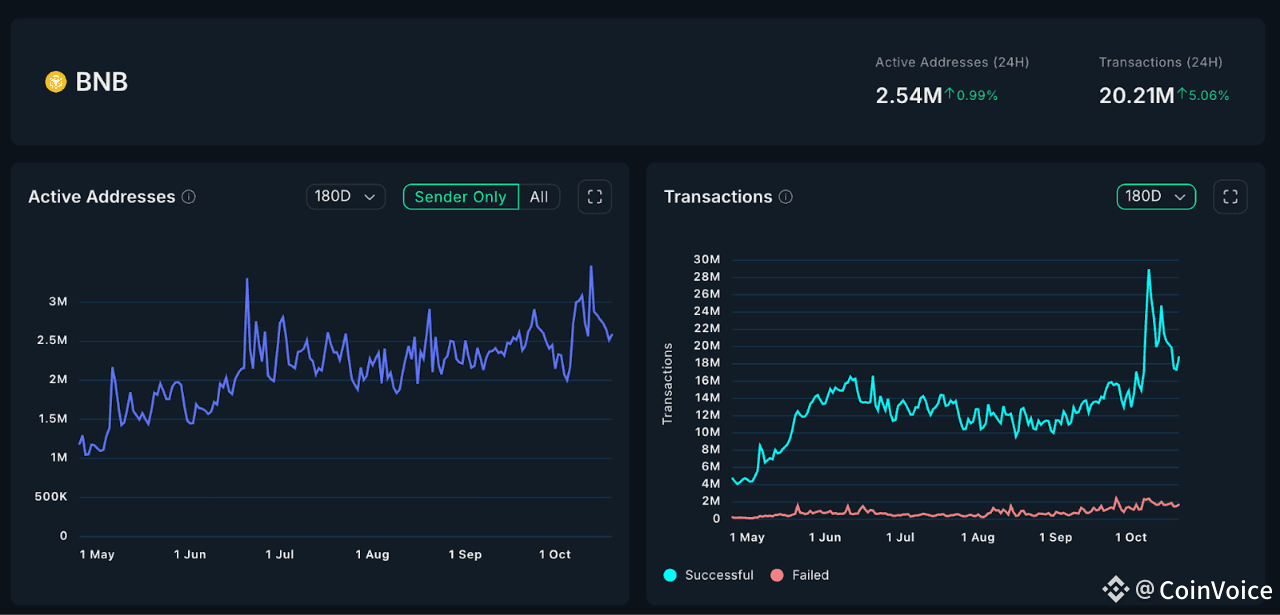This screenshot has width=1280, height=615.
Task: Toggle Failed series in chart legend
Action: point(801,575)
